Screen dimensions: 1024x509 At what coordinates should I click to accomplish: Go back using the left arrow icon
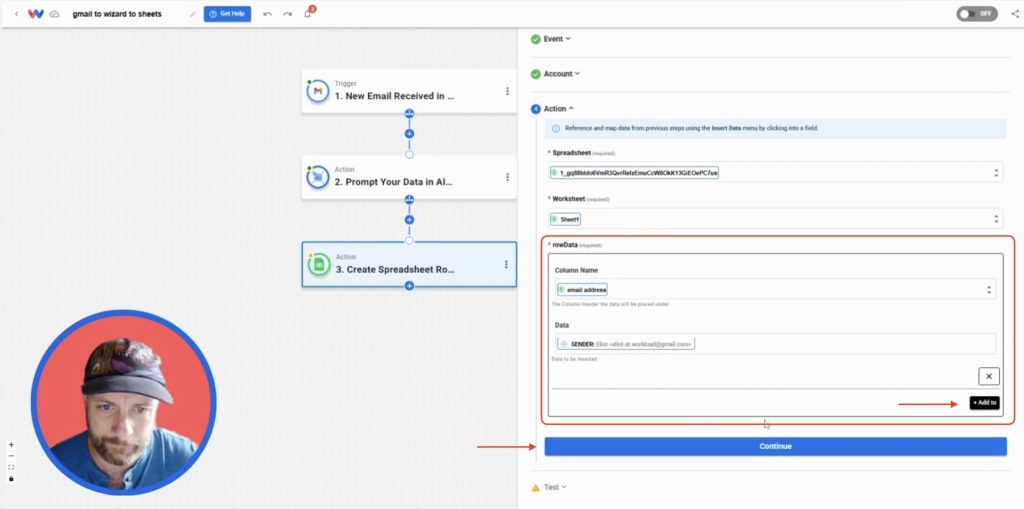(x=16, y=14)
